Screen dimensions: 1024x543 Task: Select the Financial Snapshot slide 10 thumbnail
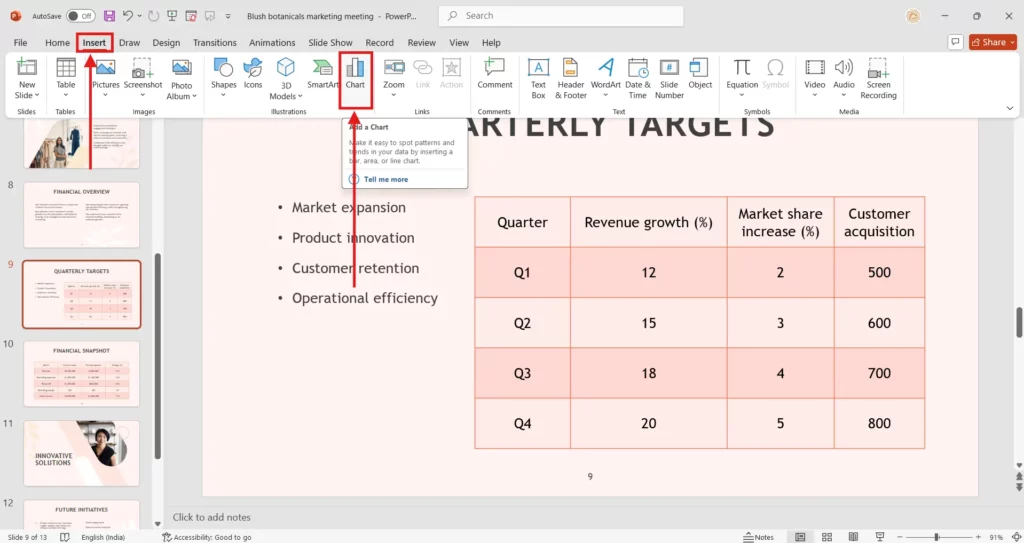[x=82, y=374]
